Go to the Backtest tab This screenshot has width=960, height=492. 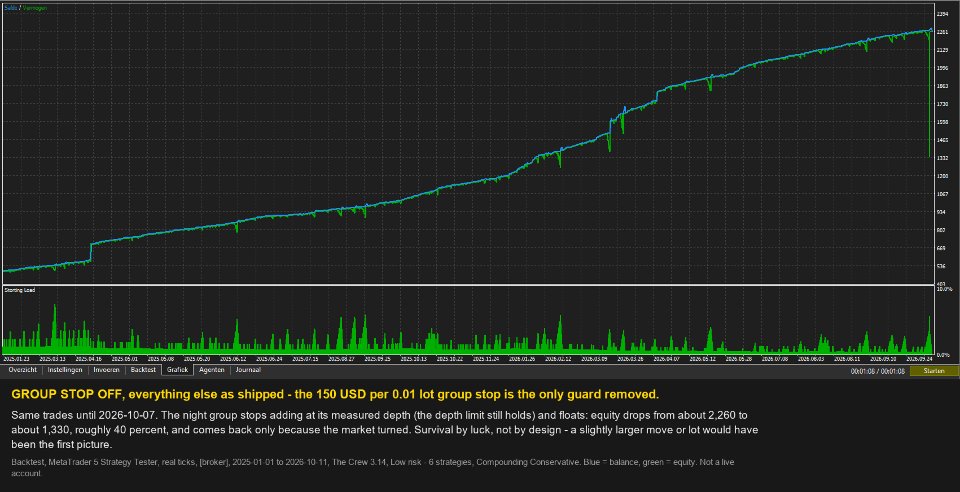point(143,370)
